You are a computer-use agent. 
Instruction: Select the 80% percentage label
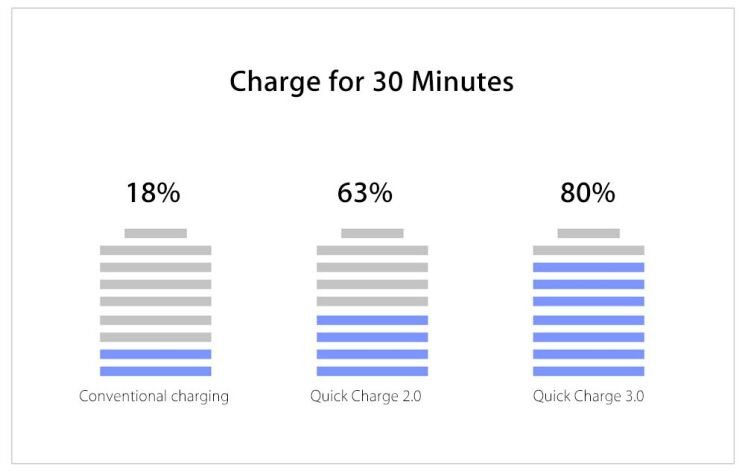587,193
